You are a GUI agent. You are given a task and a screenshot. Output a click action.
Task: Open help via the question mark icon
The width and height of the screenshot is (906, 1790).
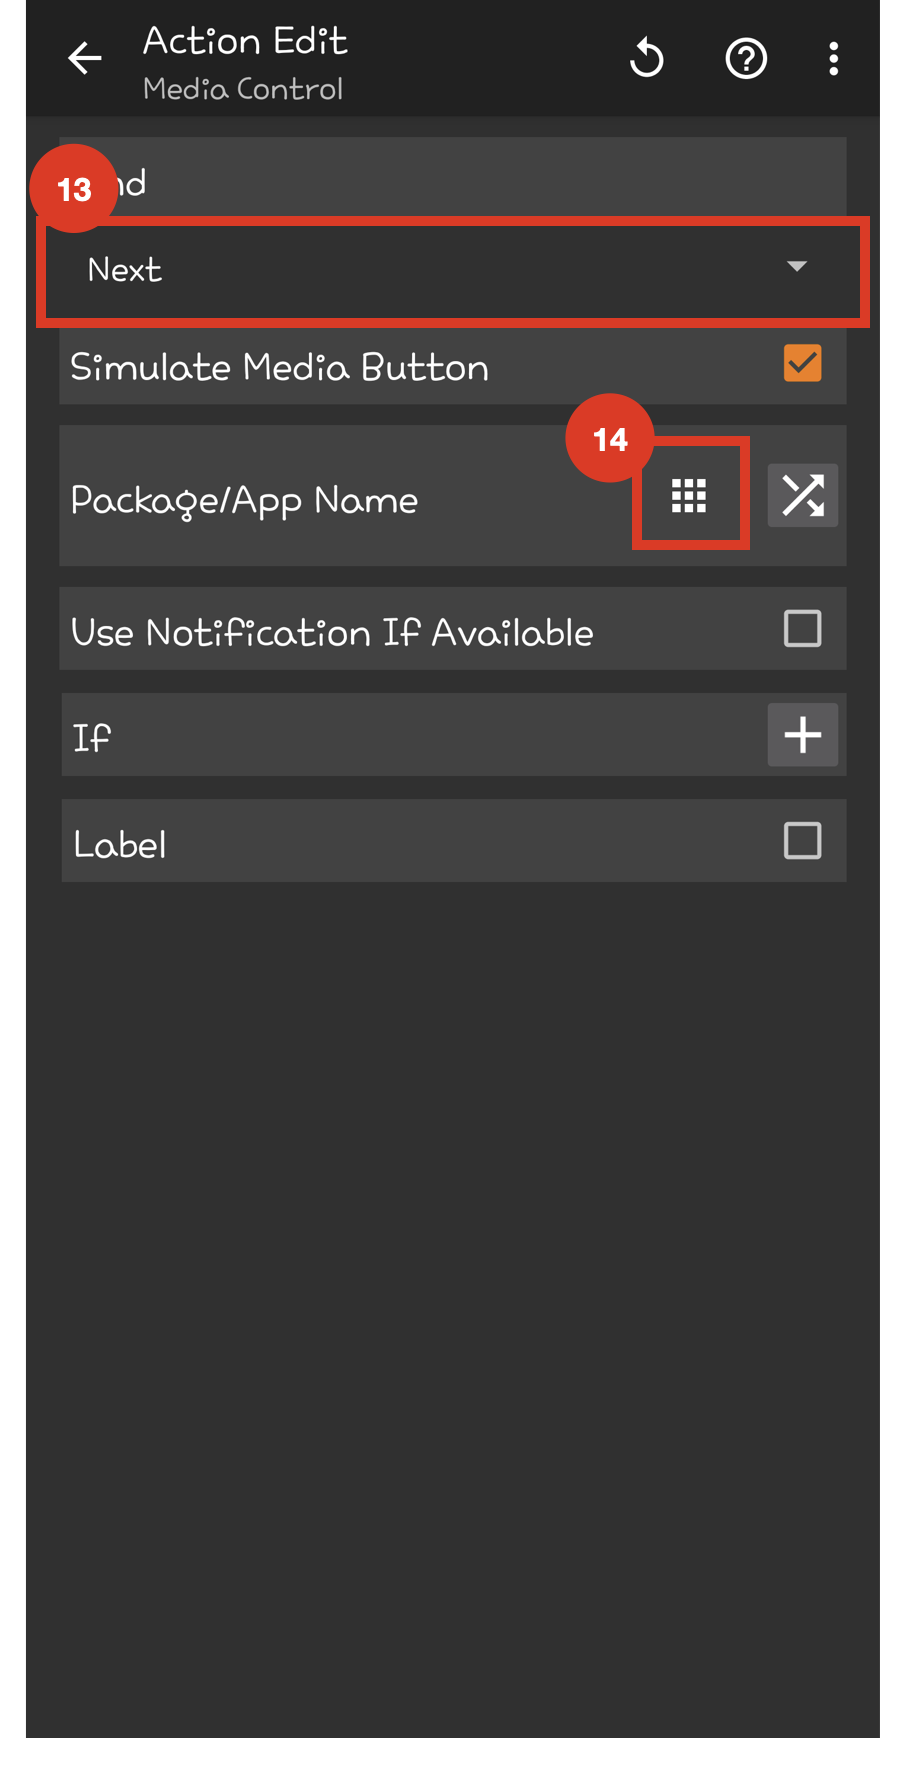[746, 59]
